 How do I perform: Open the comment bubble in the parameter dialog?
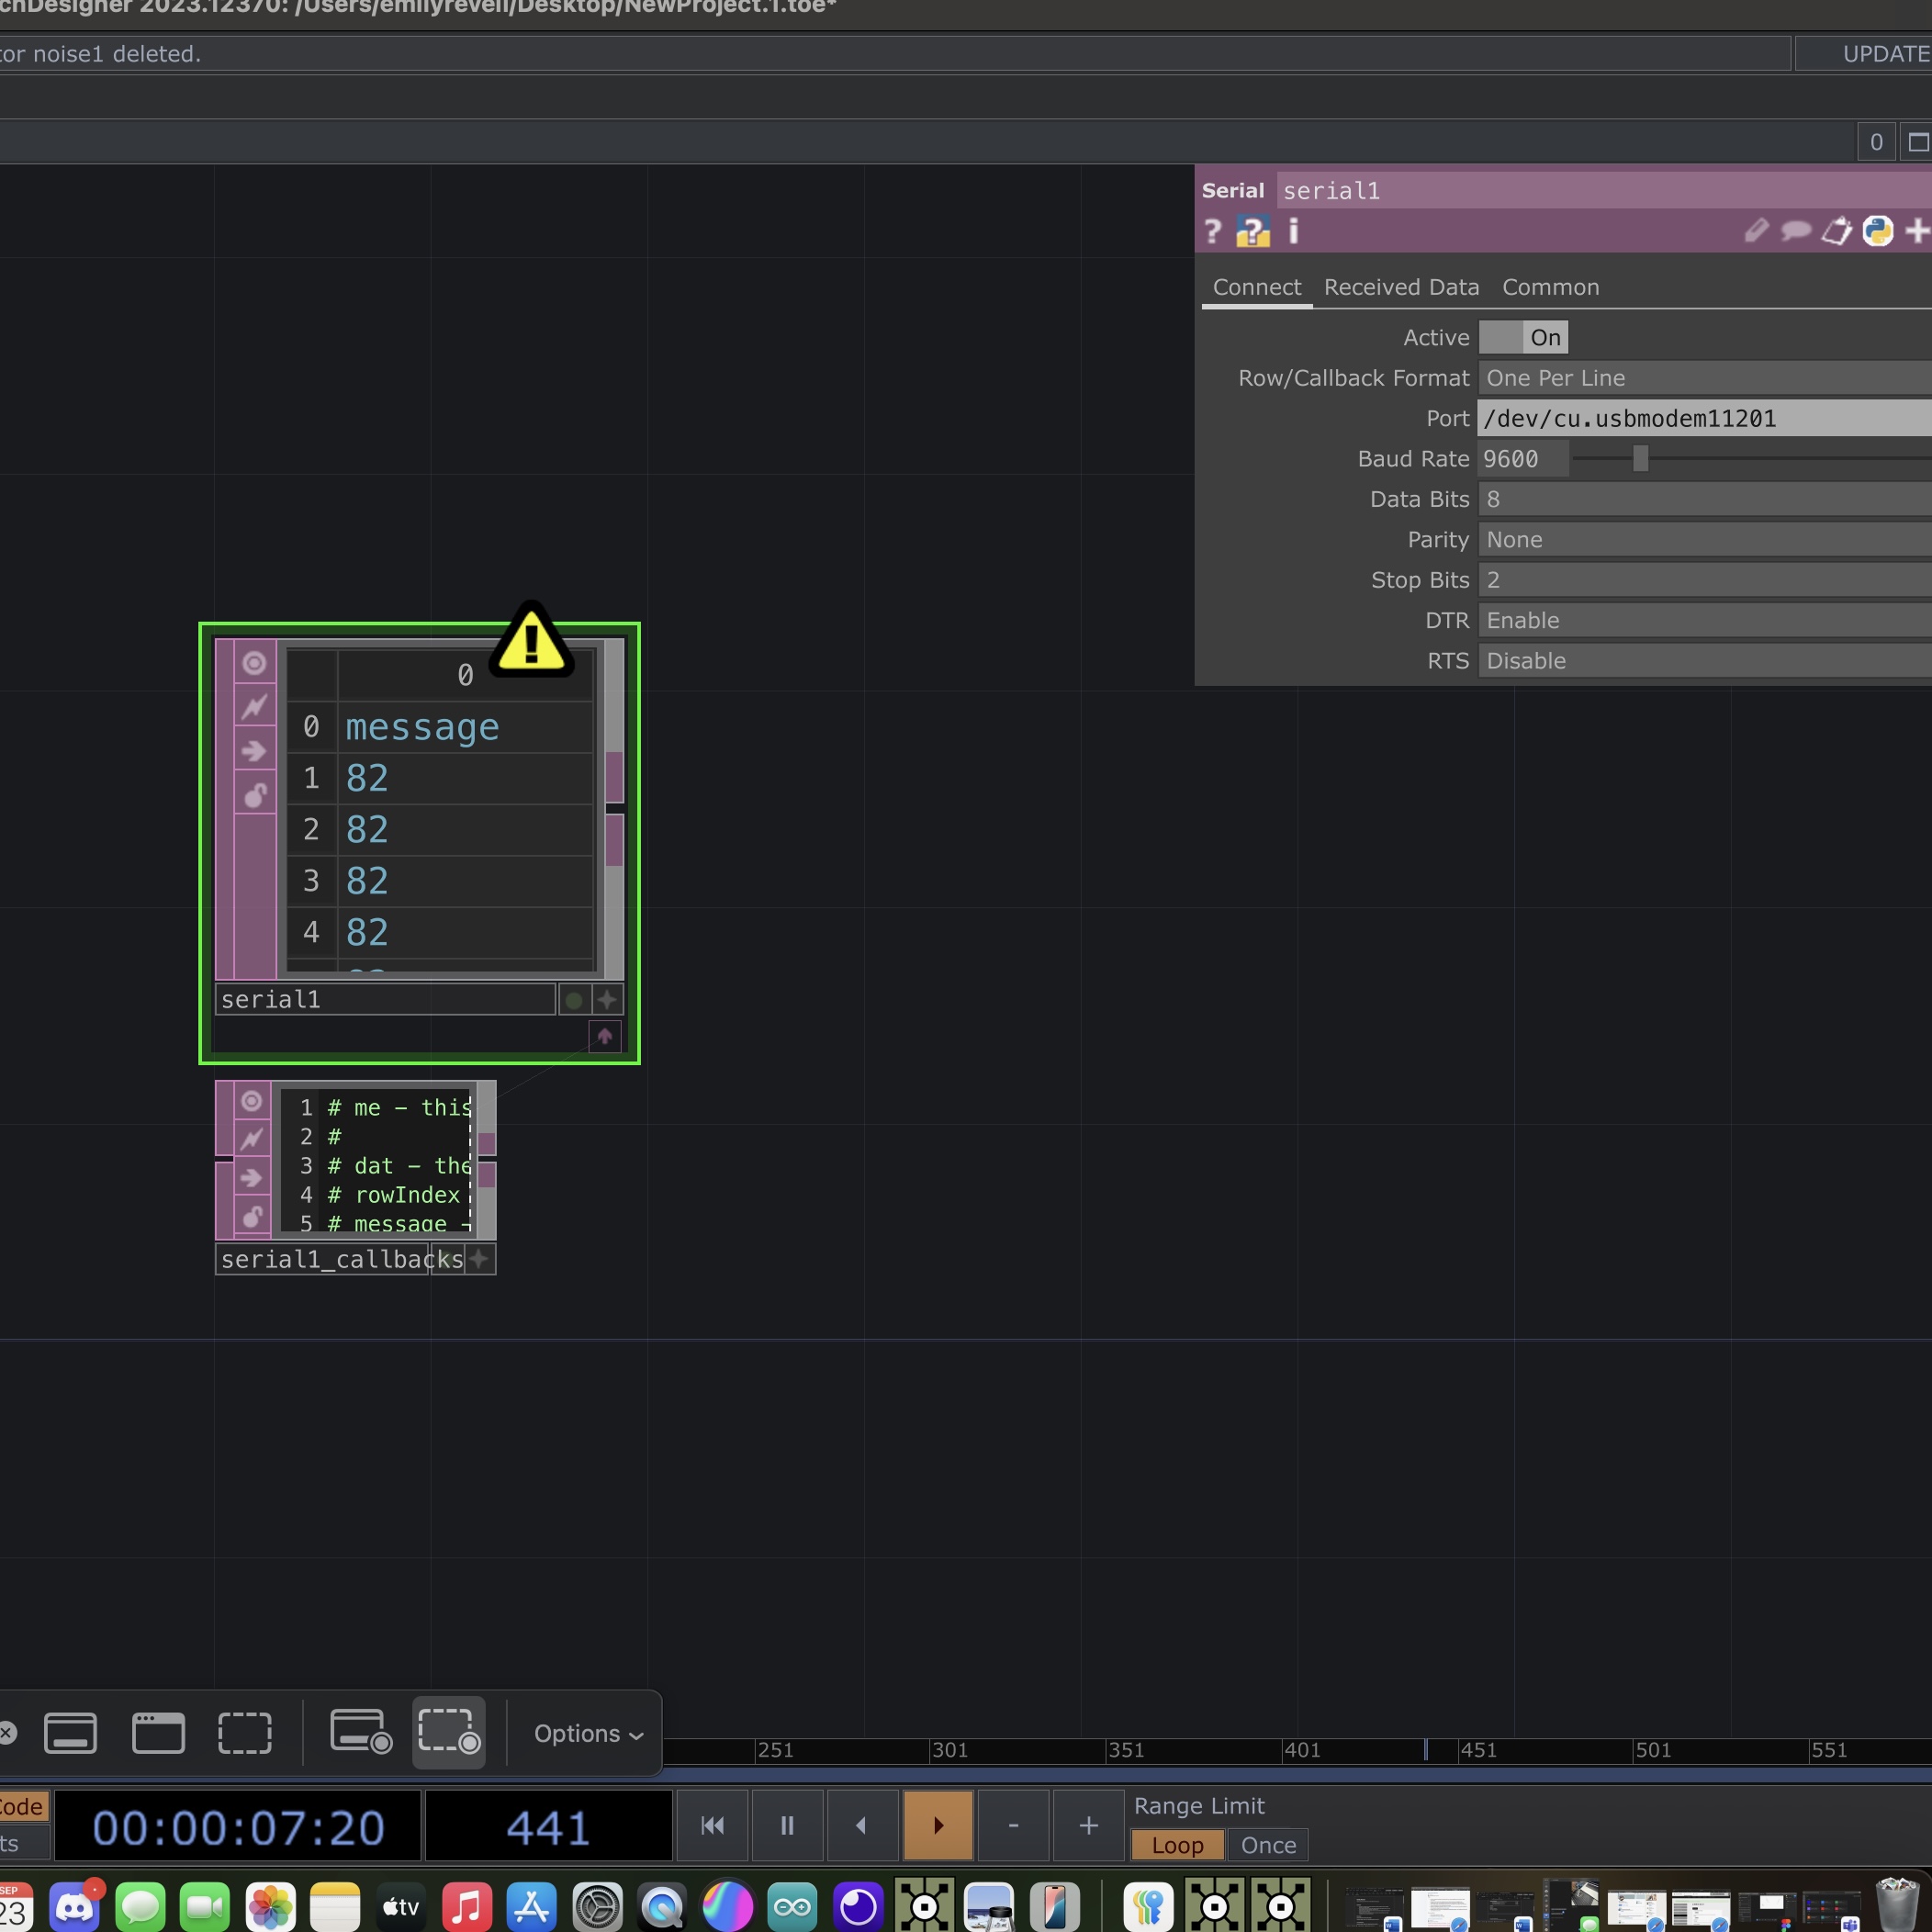point(1794,231)
